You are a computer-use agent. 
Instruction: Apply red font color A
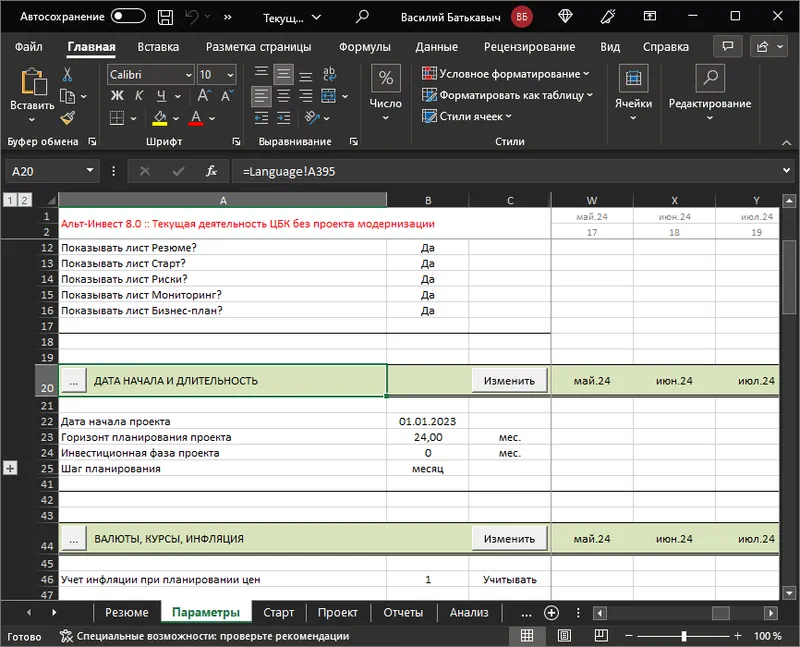(x=195, y=118)
